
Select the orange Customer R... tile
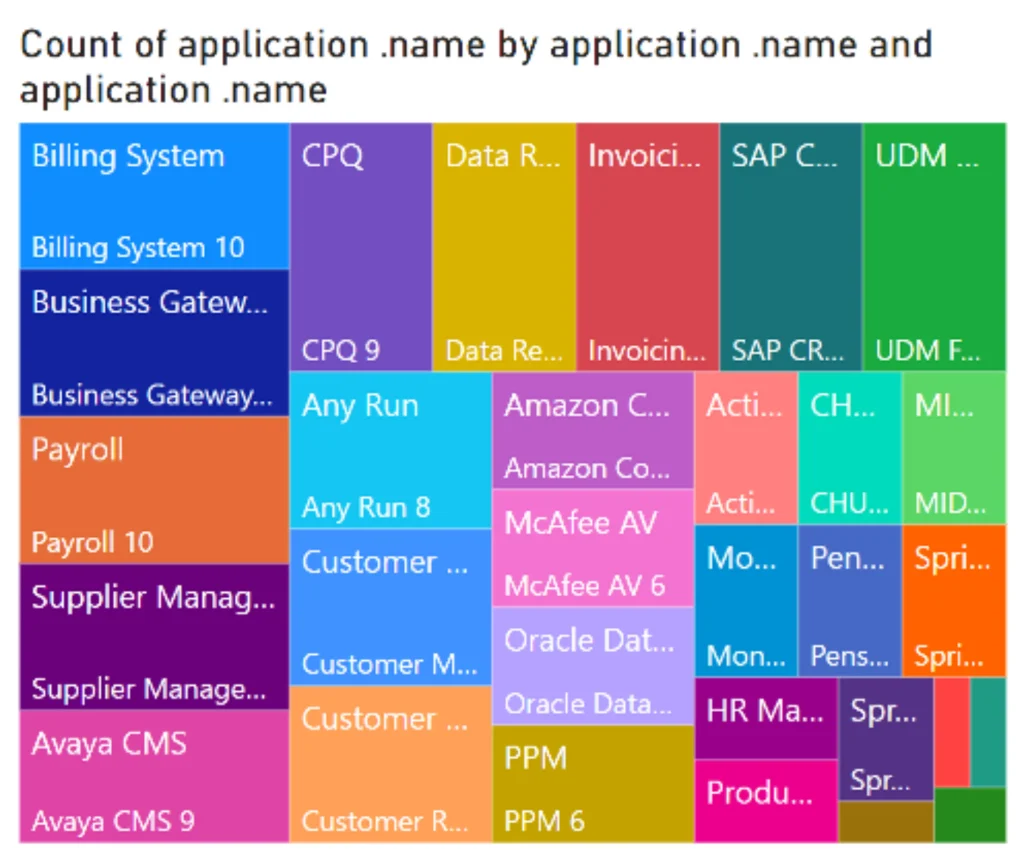391,764
